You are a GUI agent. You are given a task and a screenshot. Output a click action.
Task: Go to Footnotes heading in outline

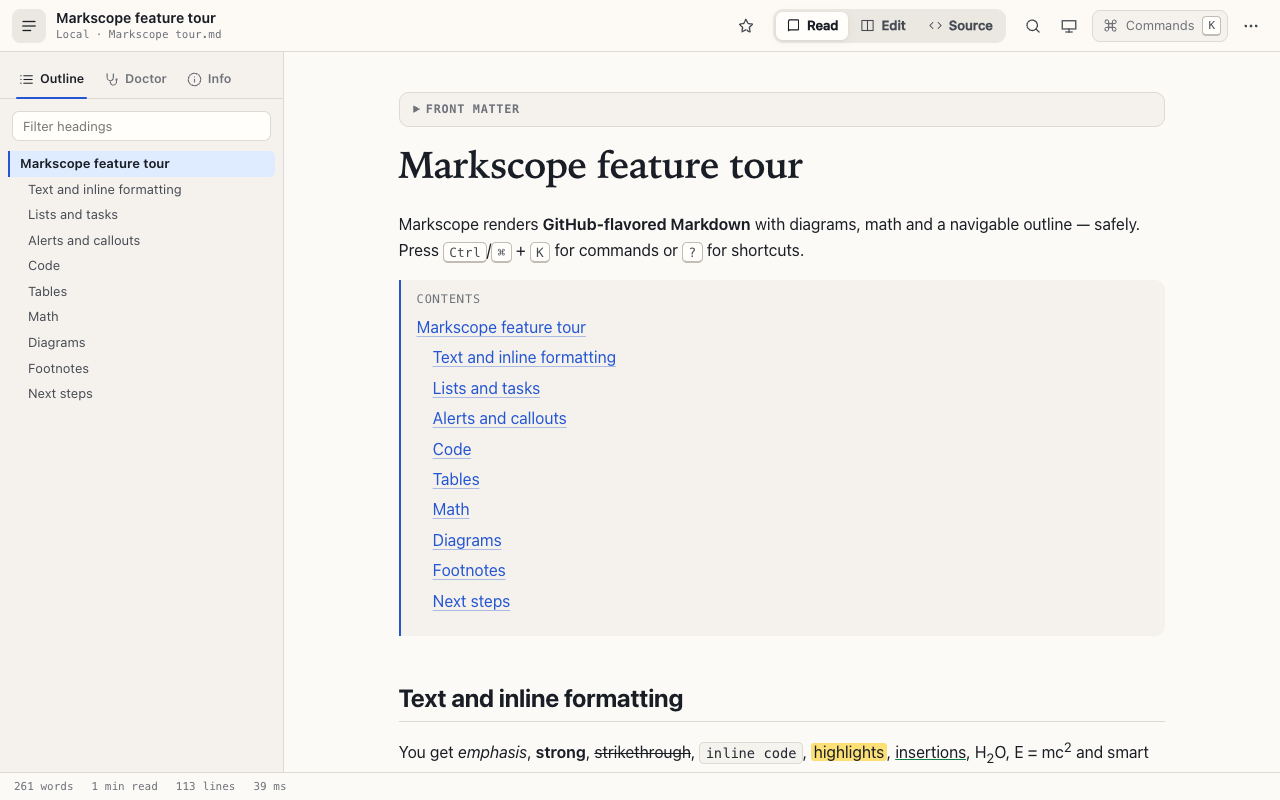(x=141, y=369)
